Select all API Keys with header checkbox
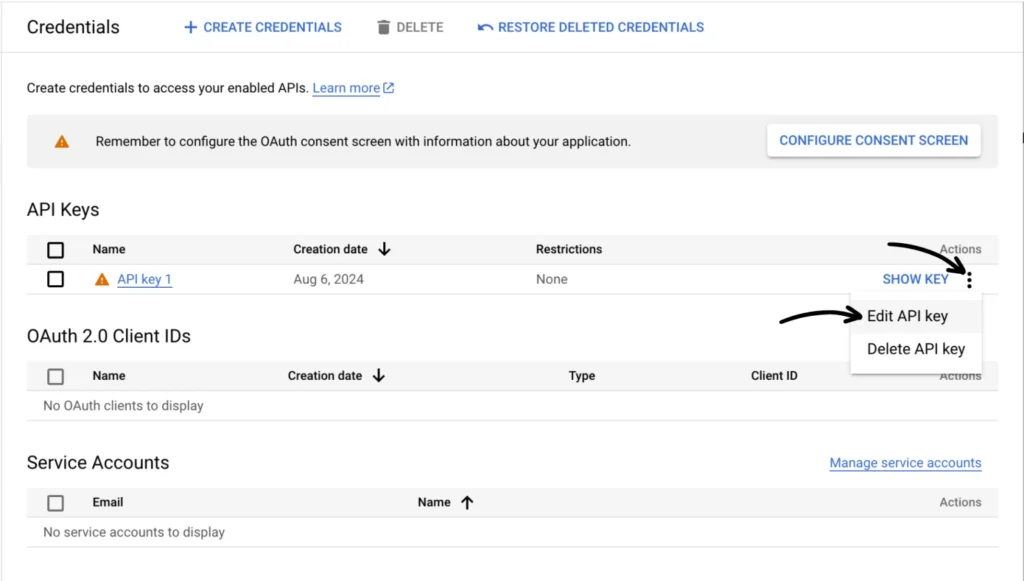This screenshot has width=1024, height=581. pos(56,250)
